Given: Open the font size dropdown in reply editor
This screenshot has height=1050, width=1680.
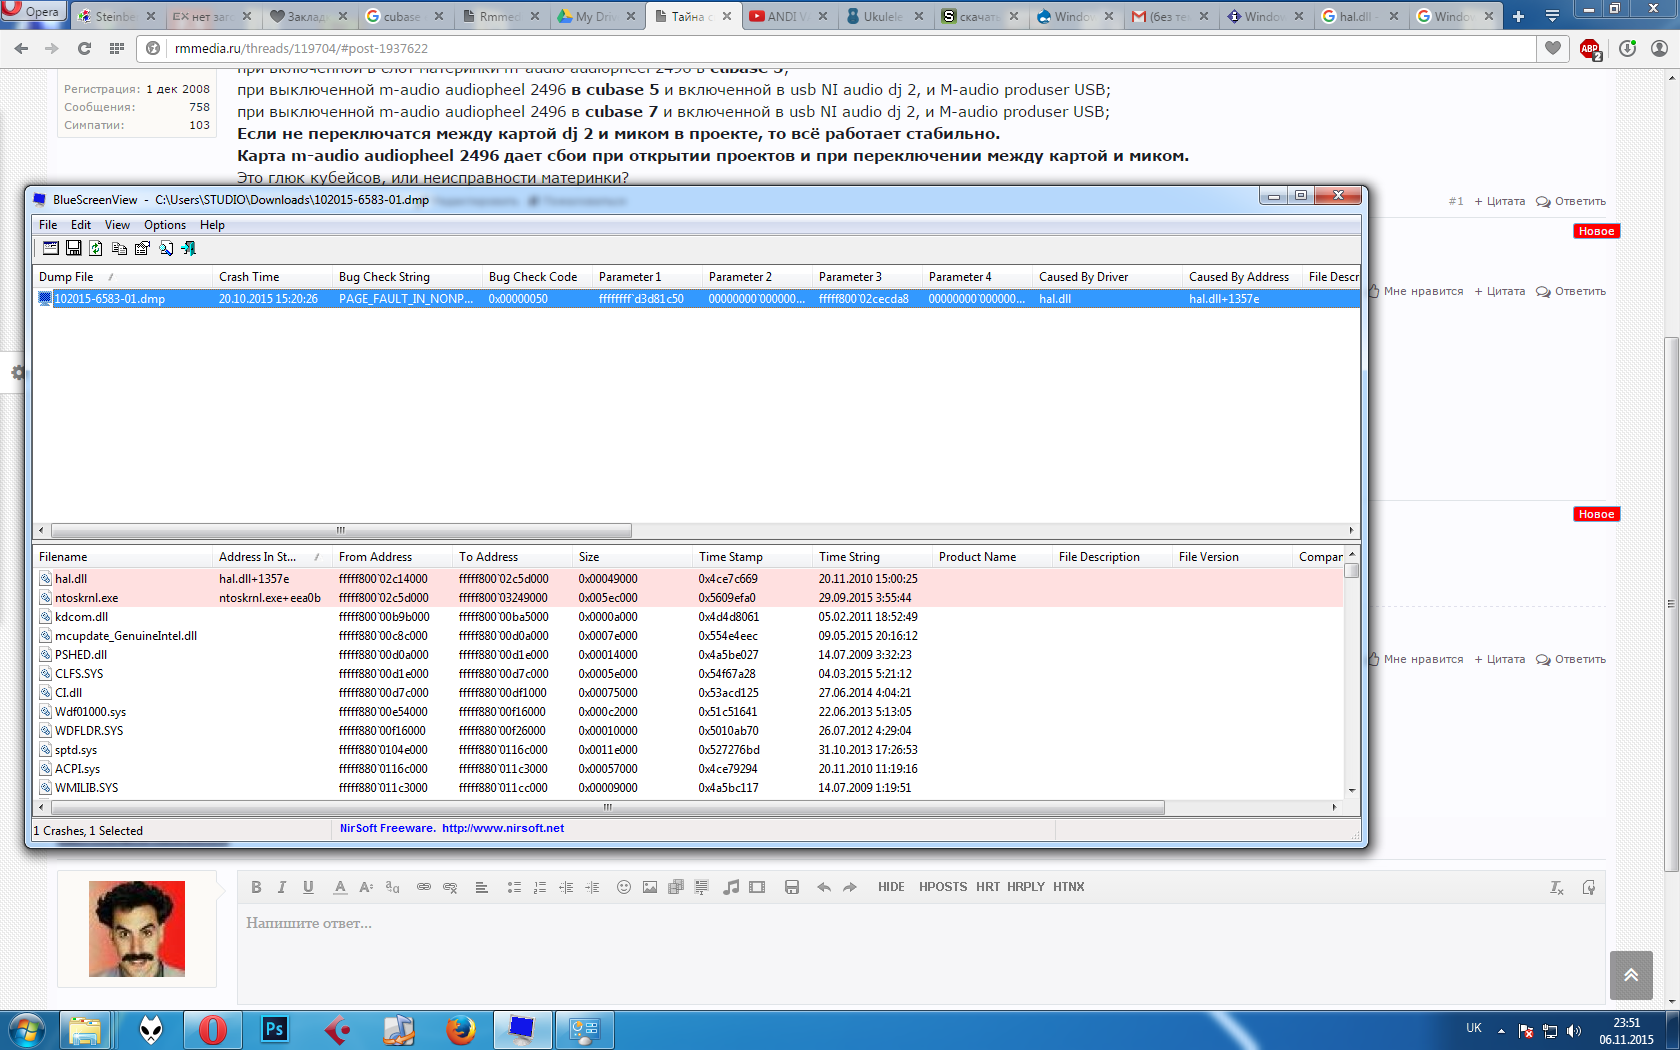Looking at the screenshot, I should [366, 887].
